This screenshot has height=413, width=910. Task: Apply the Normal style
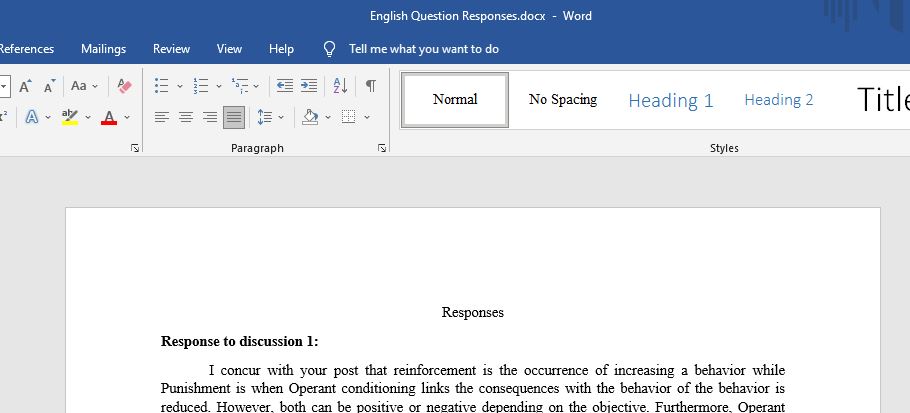[x=455, y=100]
